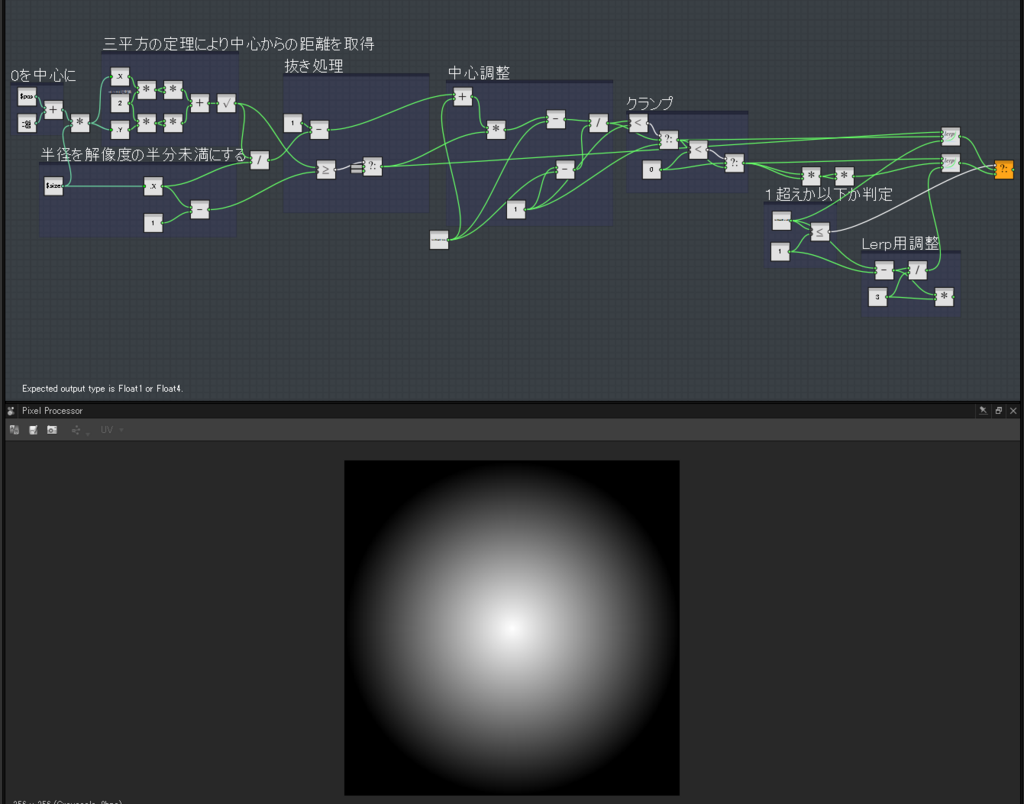1024x804 pixels.
Task: Select the add node in 0を中心に frame
Action: 54,110
